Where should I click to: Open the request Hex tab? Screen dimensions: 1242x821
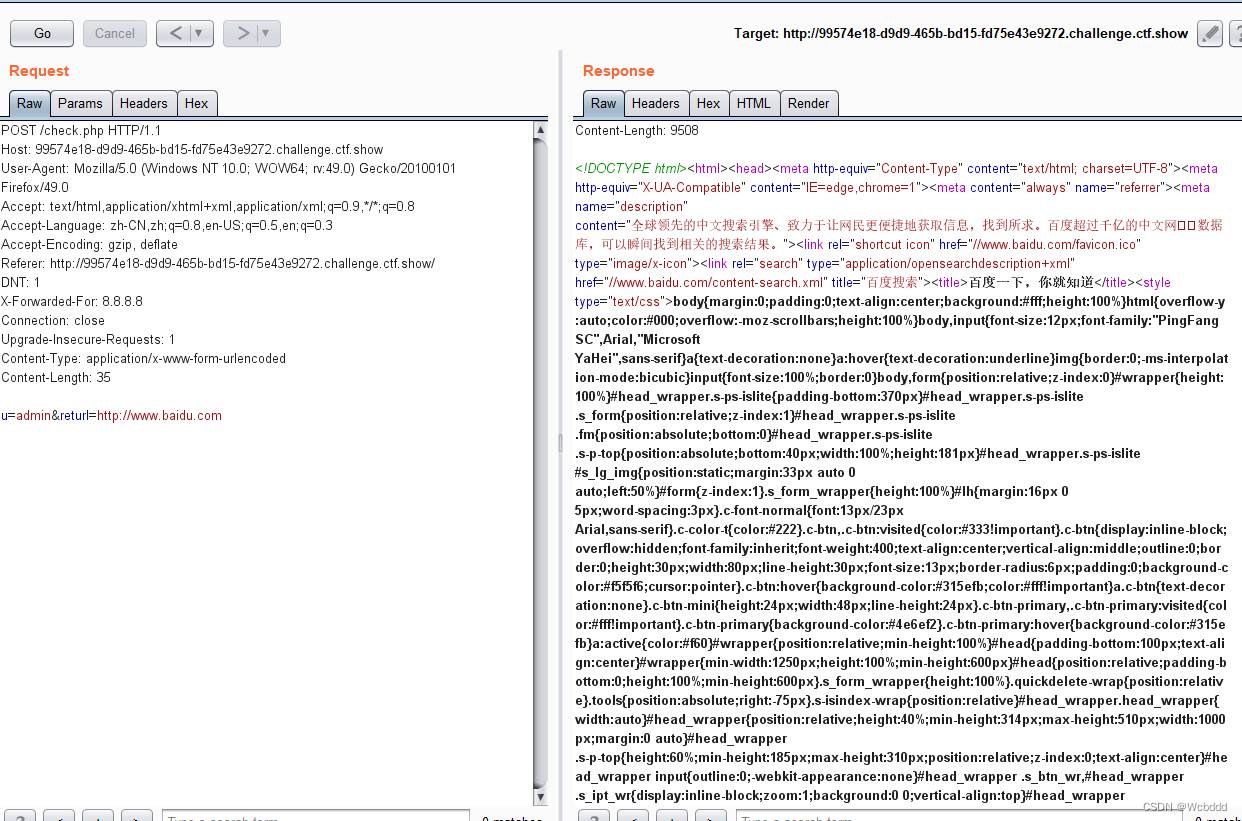pyautogui.click(x=197, y=103)
